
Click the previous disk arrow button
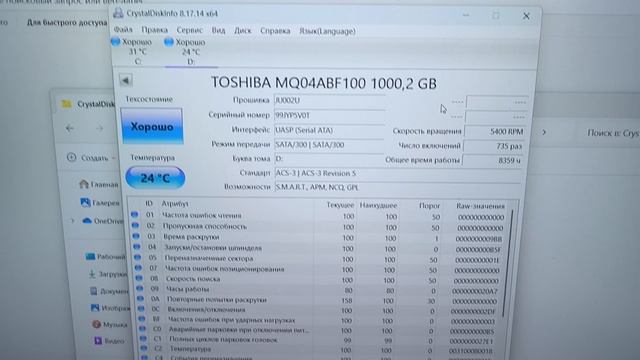[x=126, y=80]
